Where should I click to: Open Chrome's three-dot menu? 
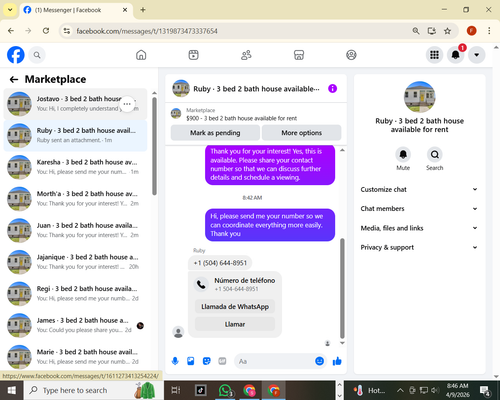point(489,31)
